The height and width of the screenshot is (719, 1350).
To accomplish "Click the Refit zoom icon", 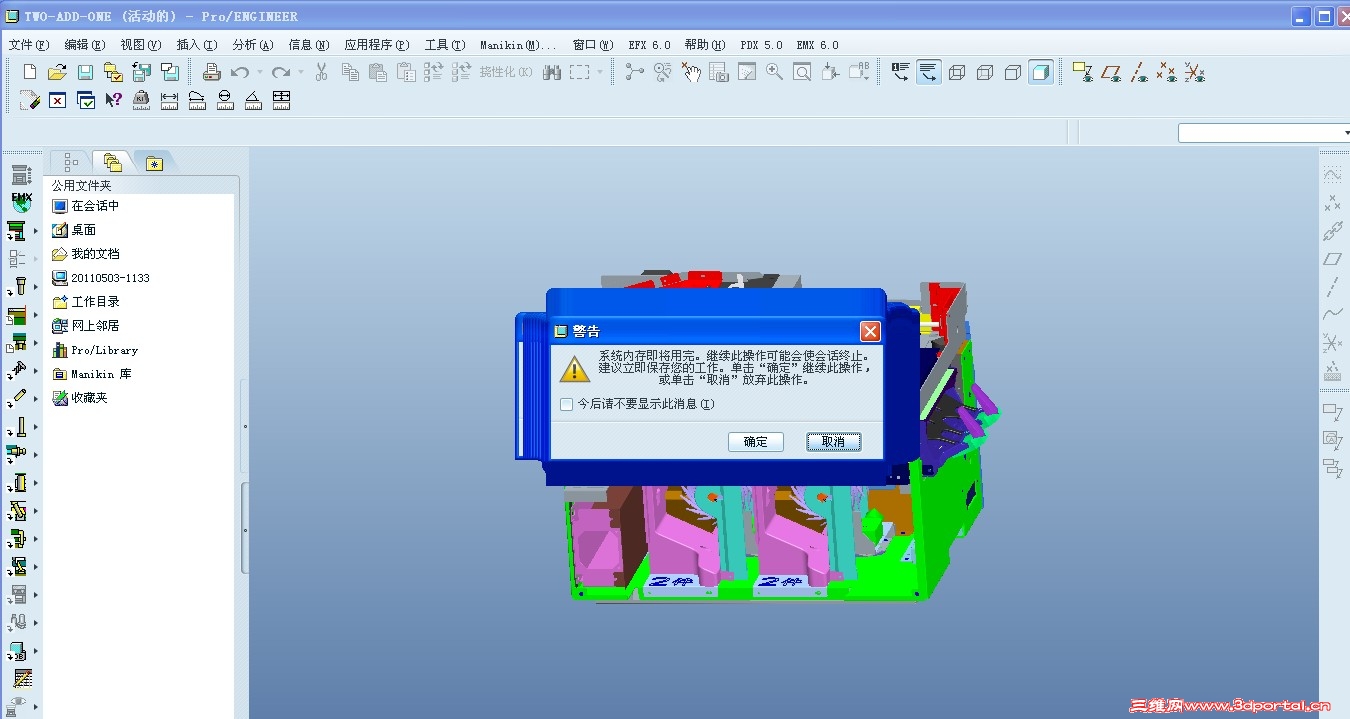I will [803, 72].
